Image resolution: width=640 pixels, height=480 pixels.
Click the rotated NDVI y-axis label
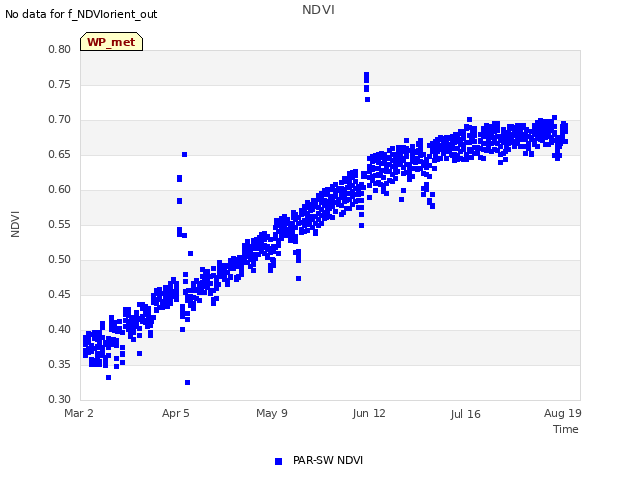15,224
